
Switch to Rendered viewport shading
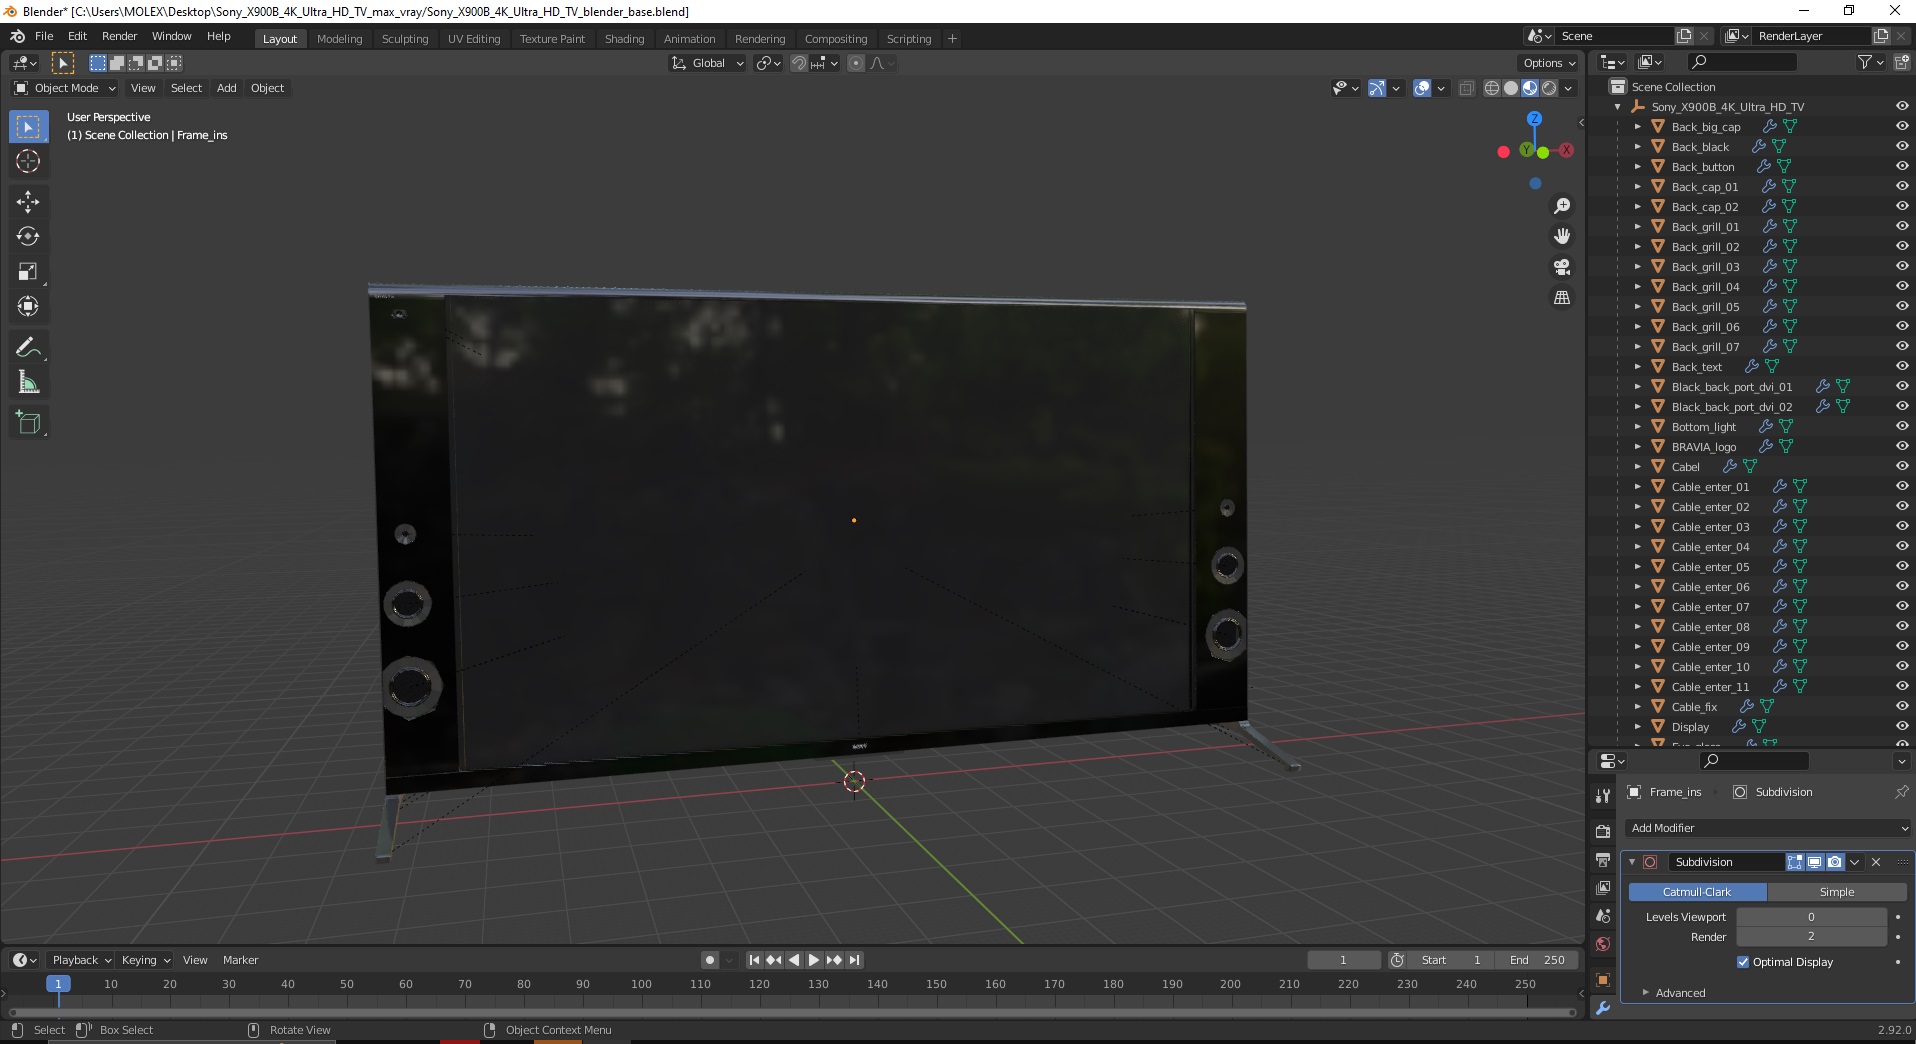[1549, 88]
